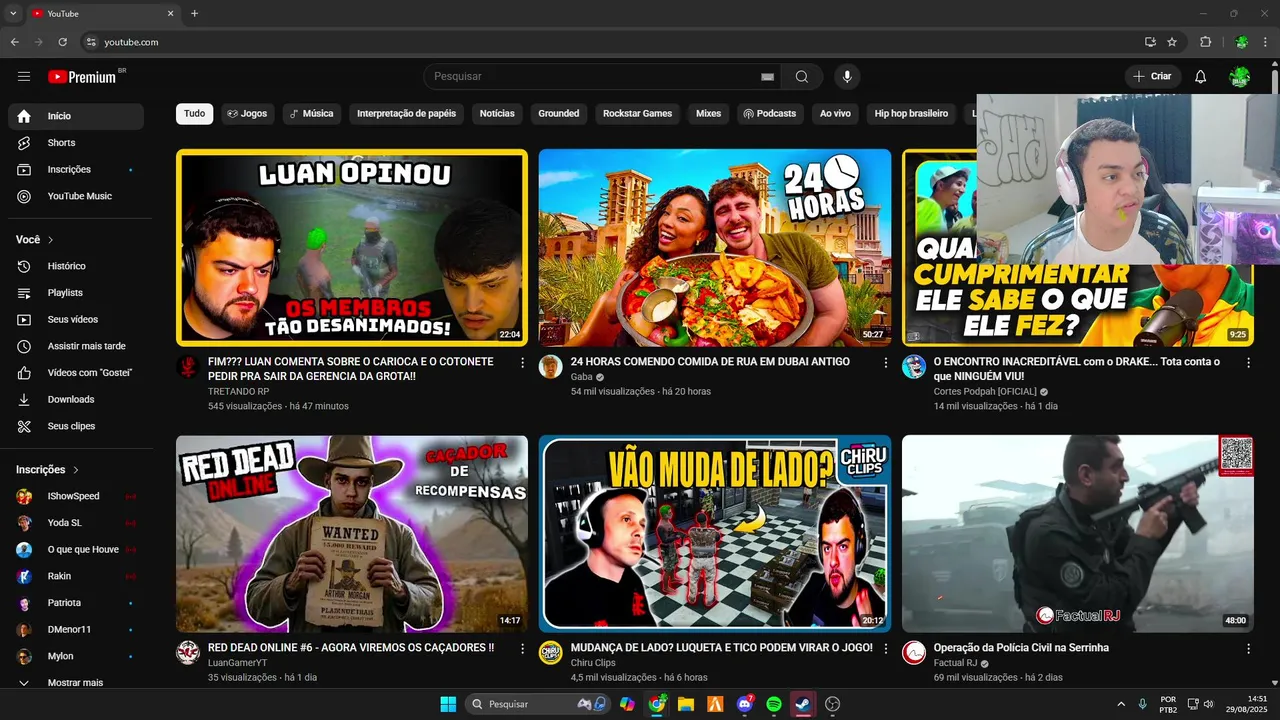
Task: Open more options for Operação da Polícia video
Action: (1248, 649)
